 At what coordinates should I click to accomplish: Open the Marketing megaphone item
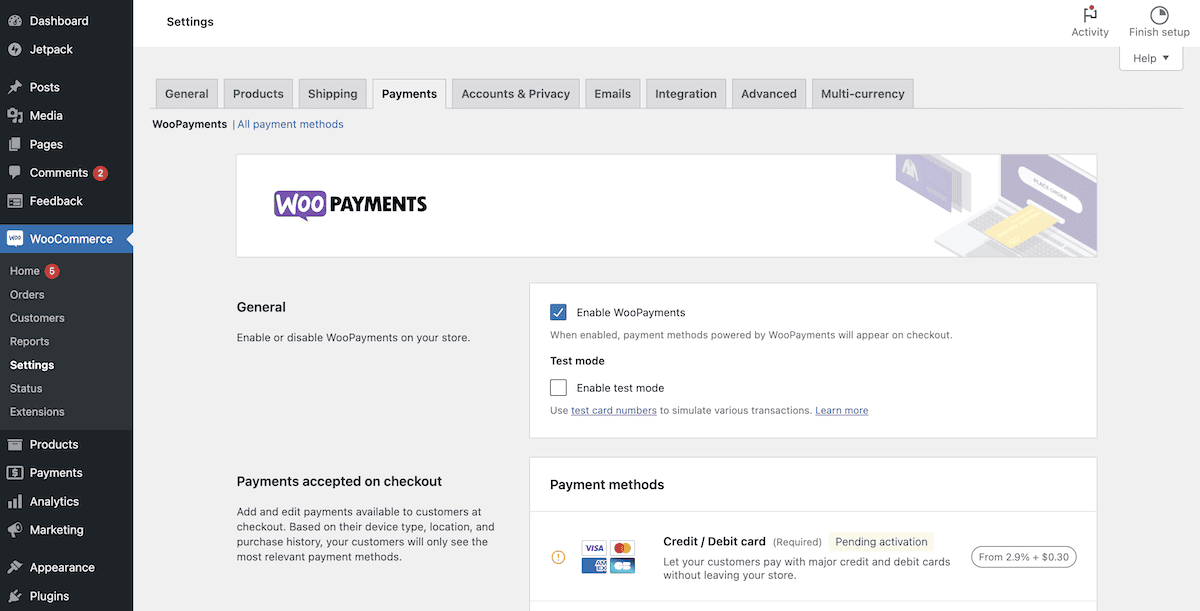[x=56, y=530]
